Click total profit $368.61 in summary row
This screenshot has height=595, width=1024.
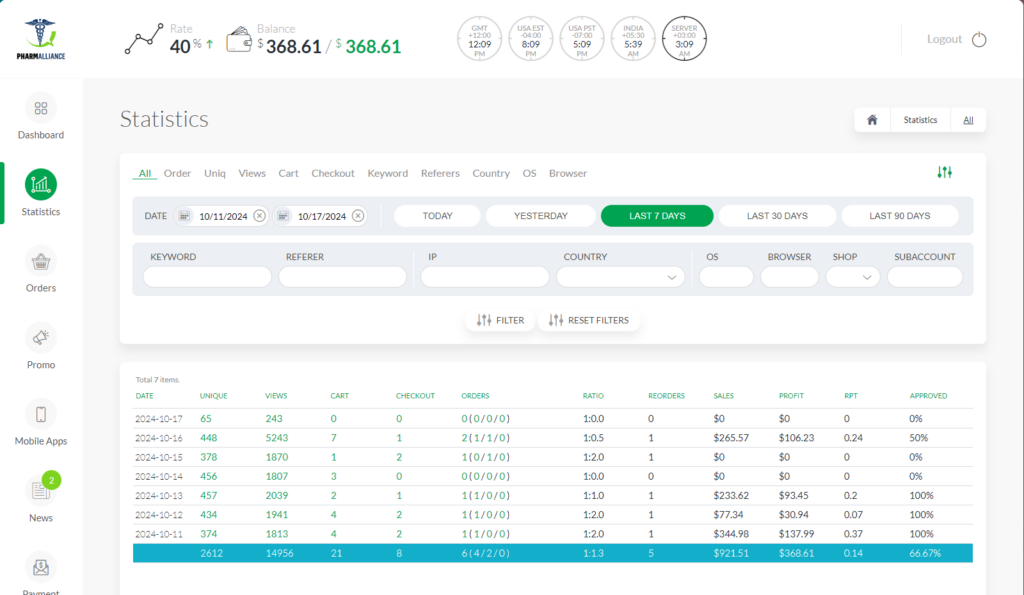click(796, 553)
